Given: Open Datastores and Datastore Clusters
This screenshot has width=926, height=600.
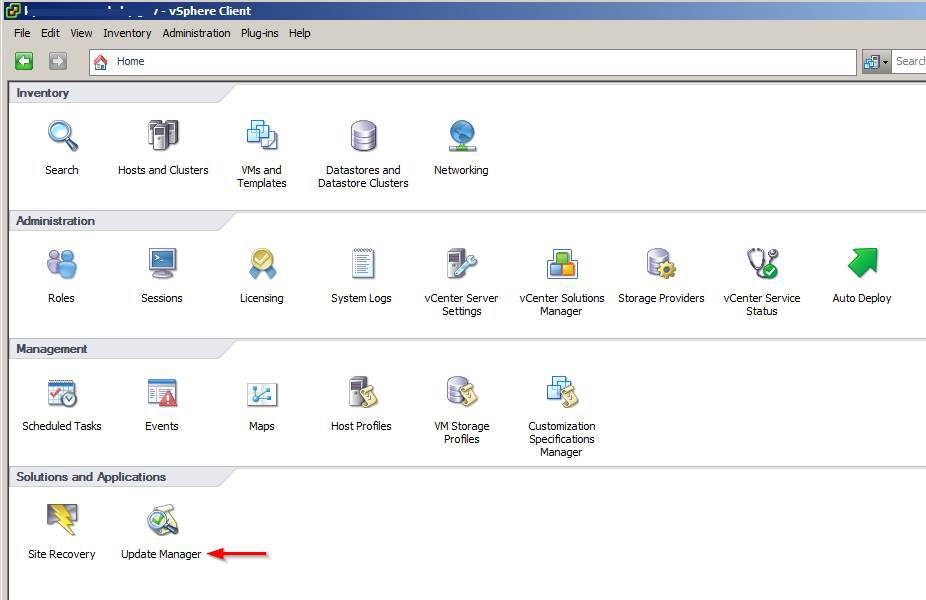Looking at the screenshot, I should (363, 136).
